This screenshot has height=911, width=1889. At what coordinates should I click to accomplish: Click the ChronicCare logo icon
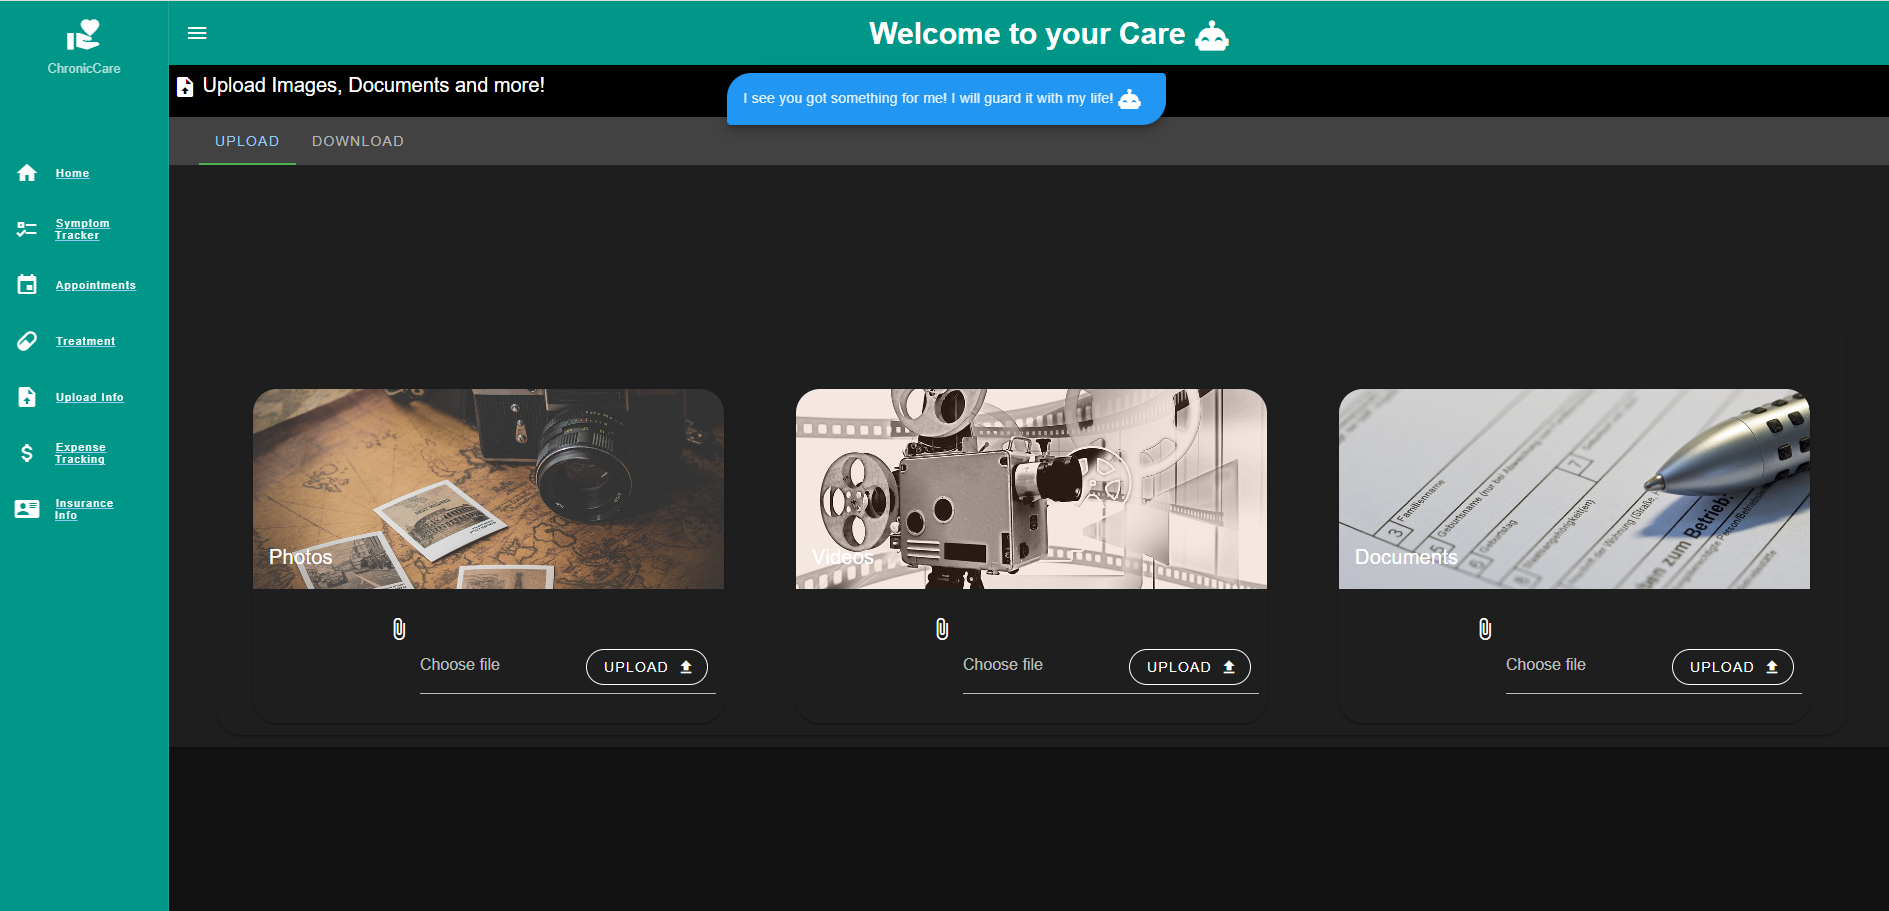coord(84,35)
